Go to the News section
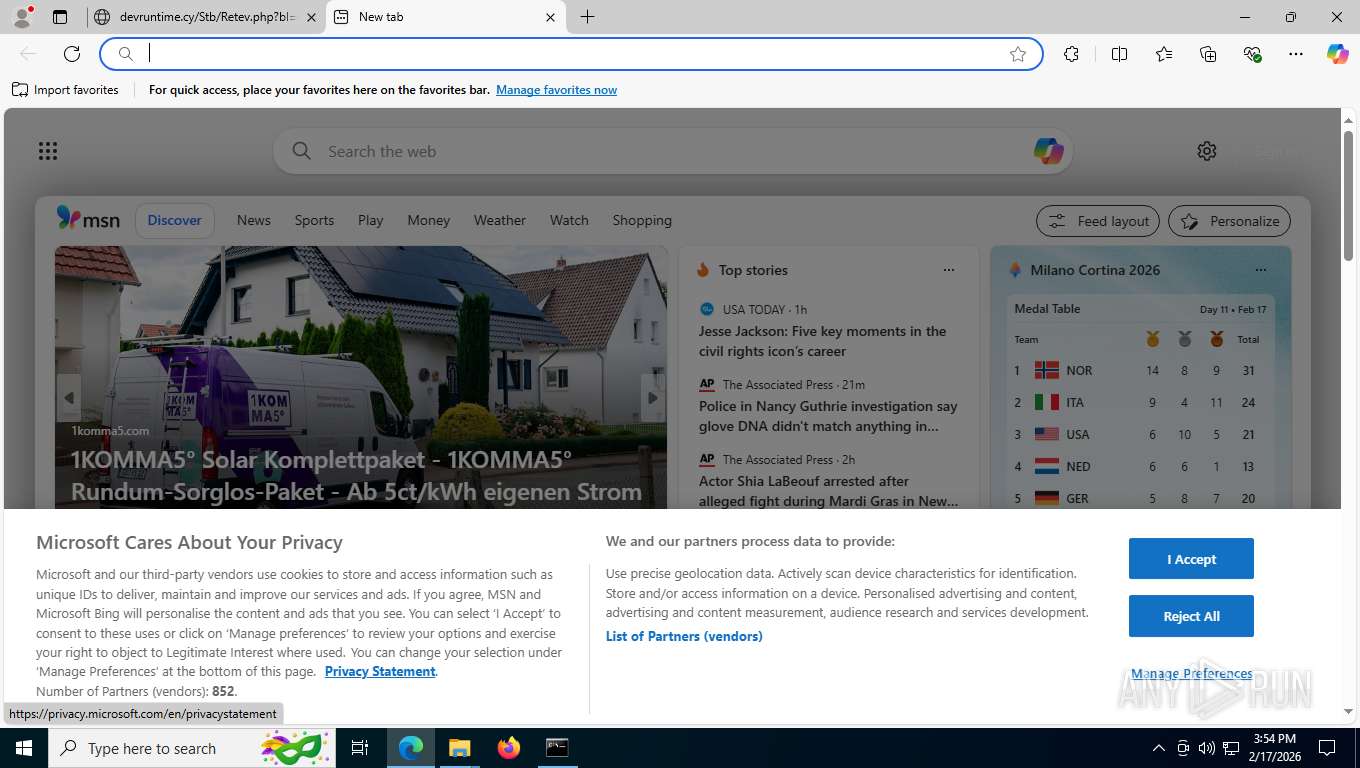The height and width of the screenshot is (768, 1360). coord(254,220)
